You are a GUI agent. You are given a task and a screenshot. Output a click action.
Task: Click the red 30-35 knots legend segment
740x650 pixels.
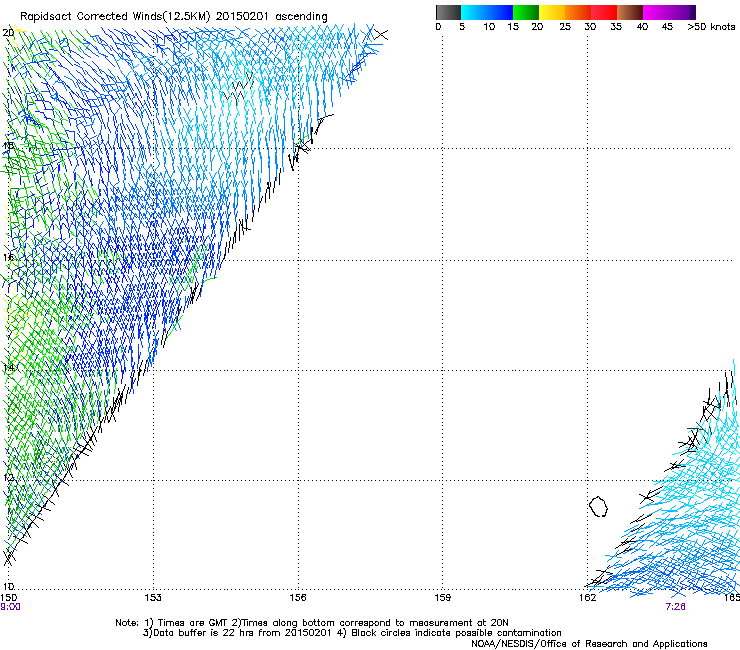[x=604, y=12]
